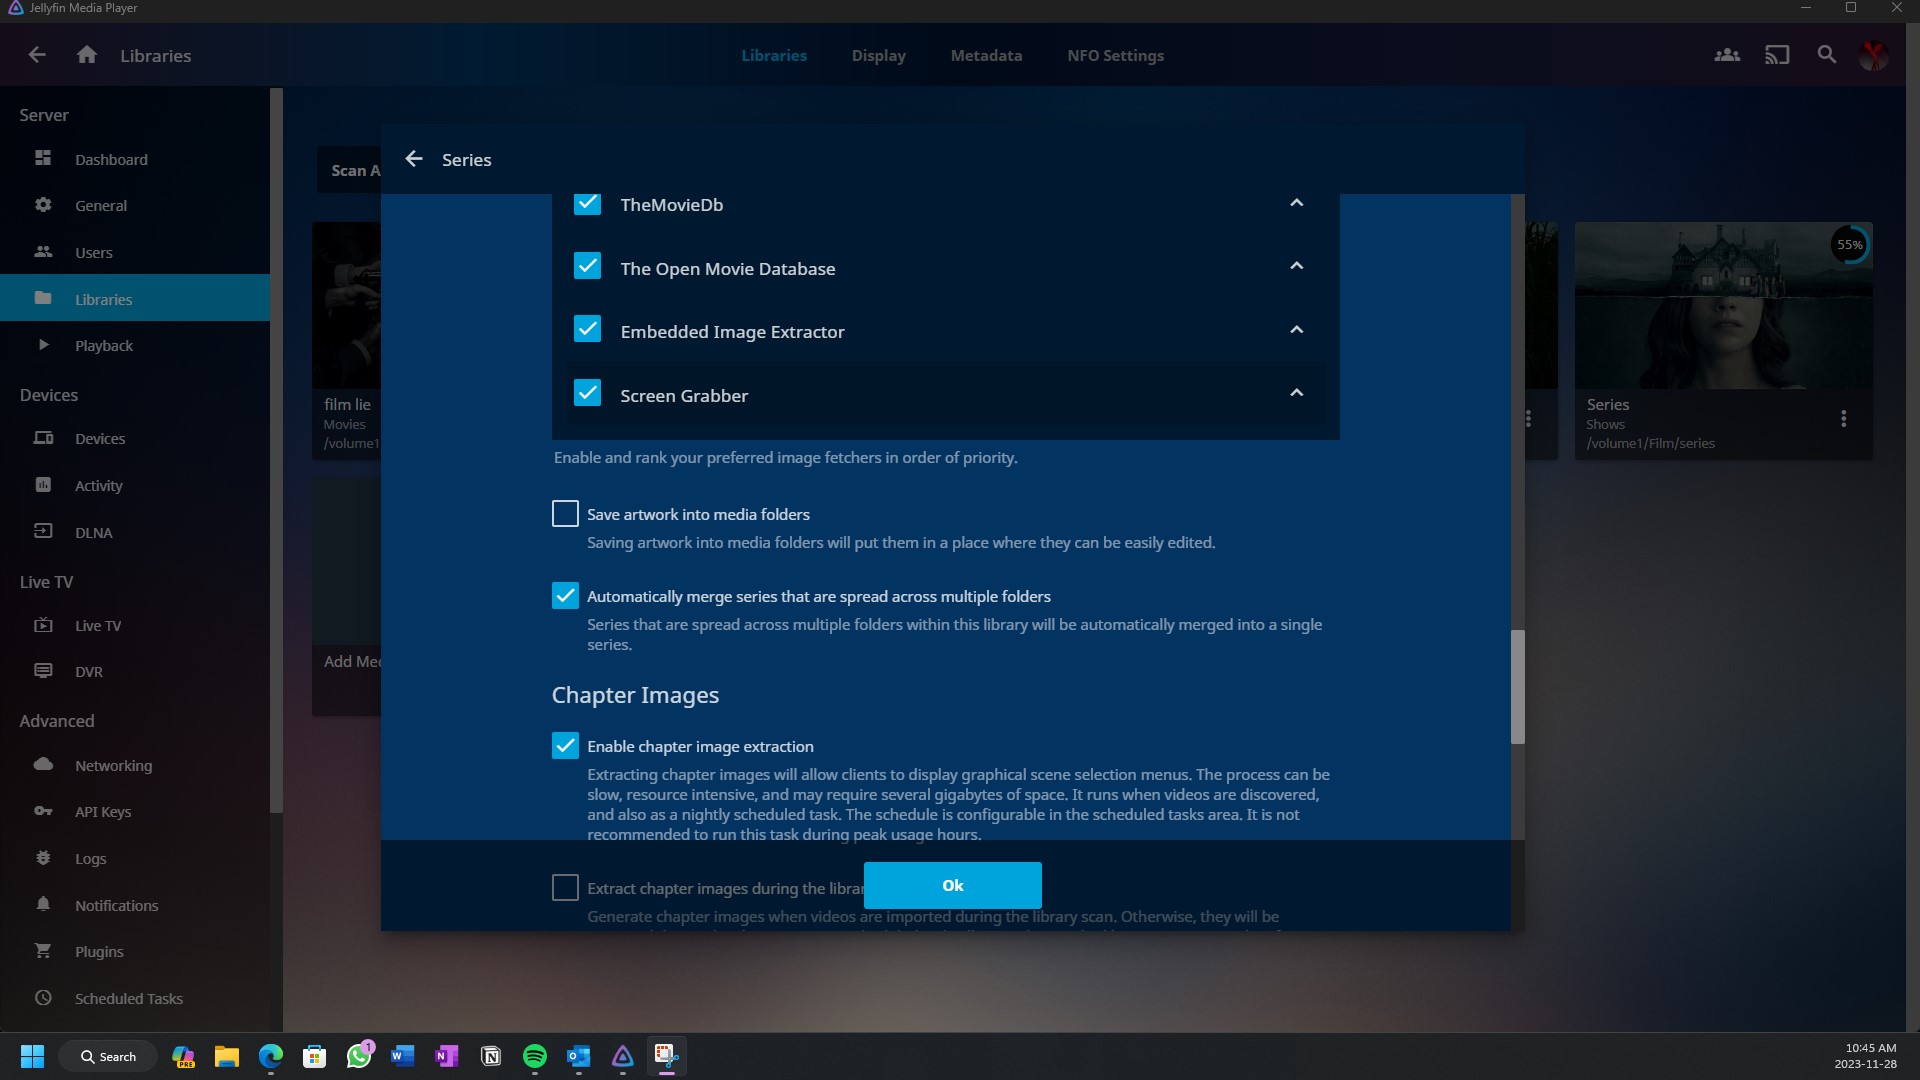Open the NFO Settings tab
This screenshot has height=1080, width=1920.
pyautogui.click(x=1115, y=55)
